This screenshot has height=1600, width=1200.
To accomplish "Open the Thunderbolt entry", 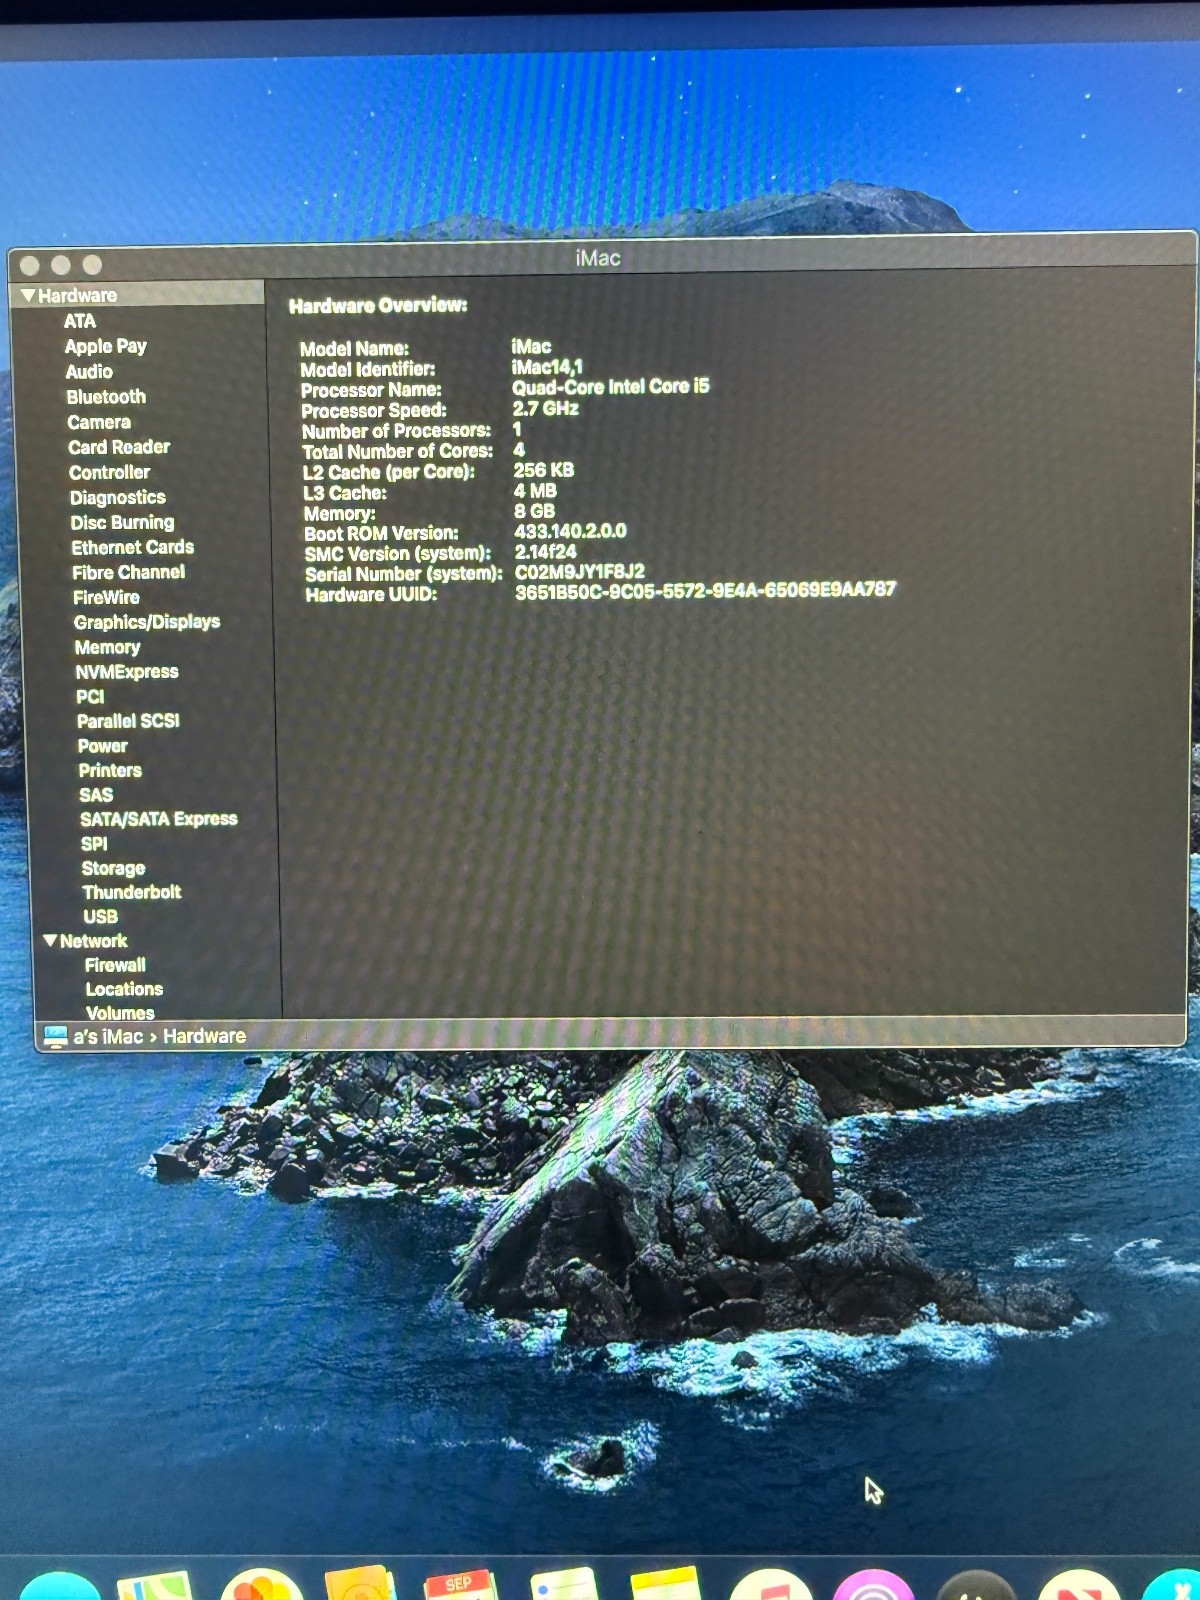I will (132, 892).
